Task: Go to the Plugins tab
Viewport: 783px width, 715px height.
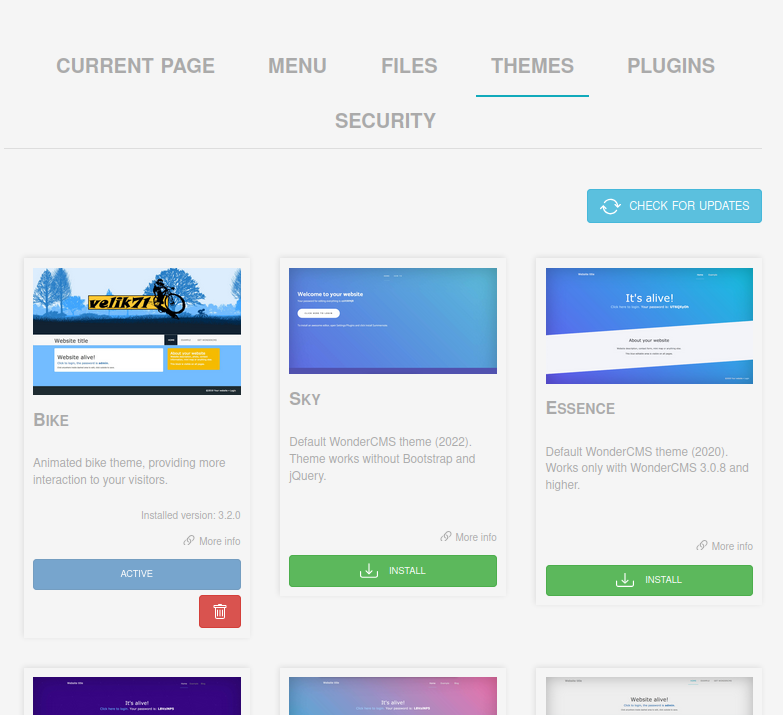Action: (x=671, y=66)
